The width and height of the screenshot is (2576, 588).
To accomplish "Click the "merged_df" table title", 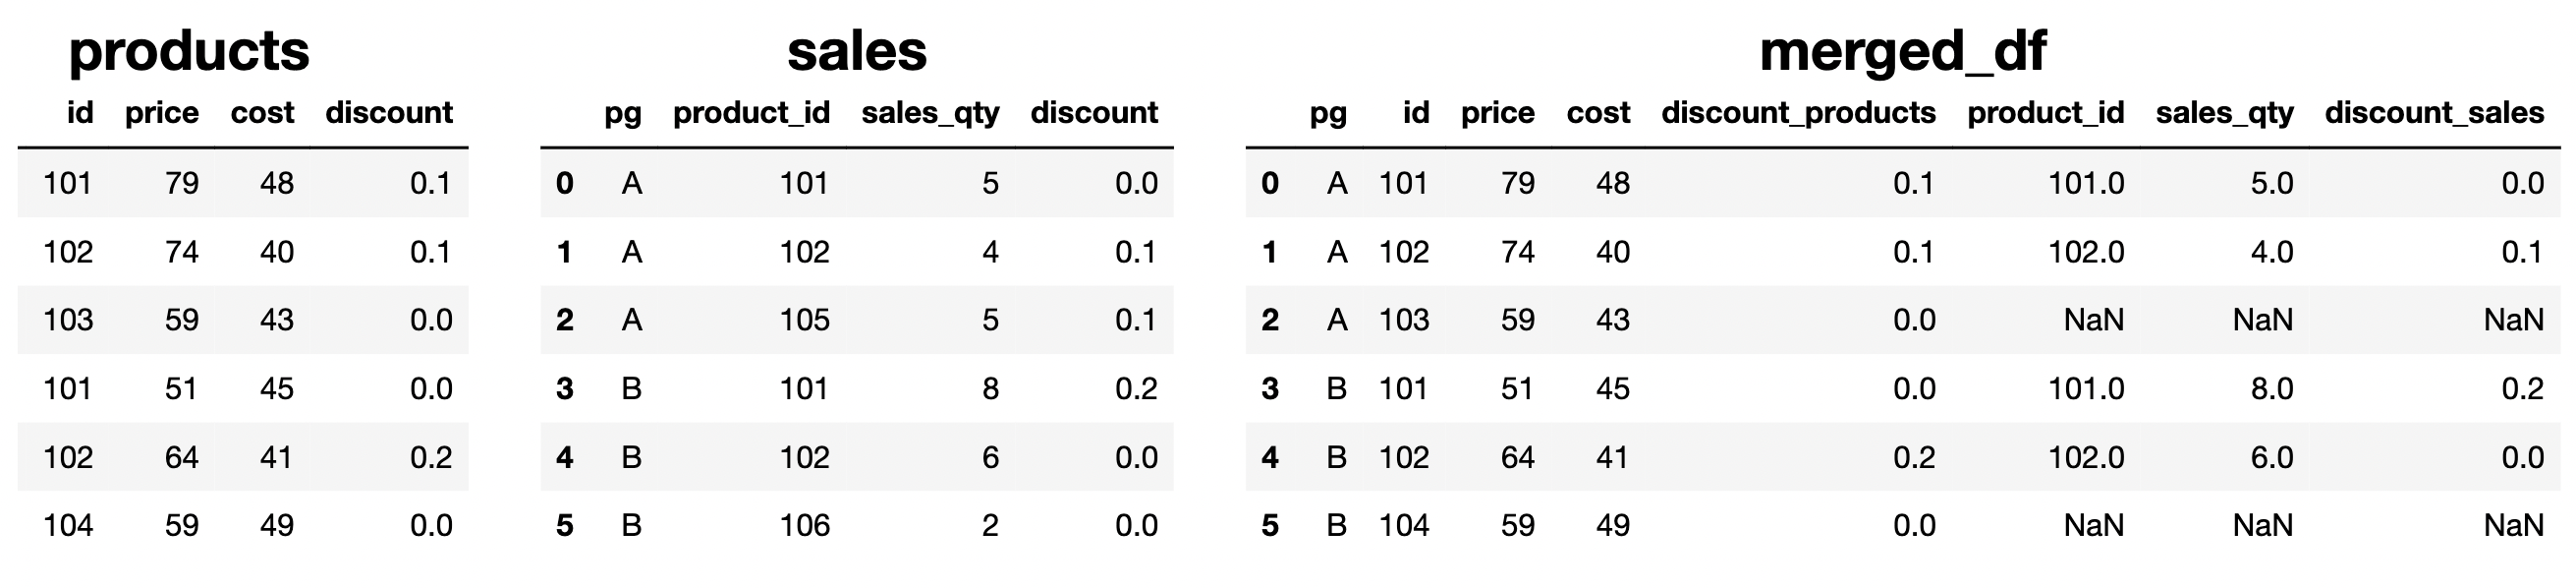I will click(1902, 50).
